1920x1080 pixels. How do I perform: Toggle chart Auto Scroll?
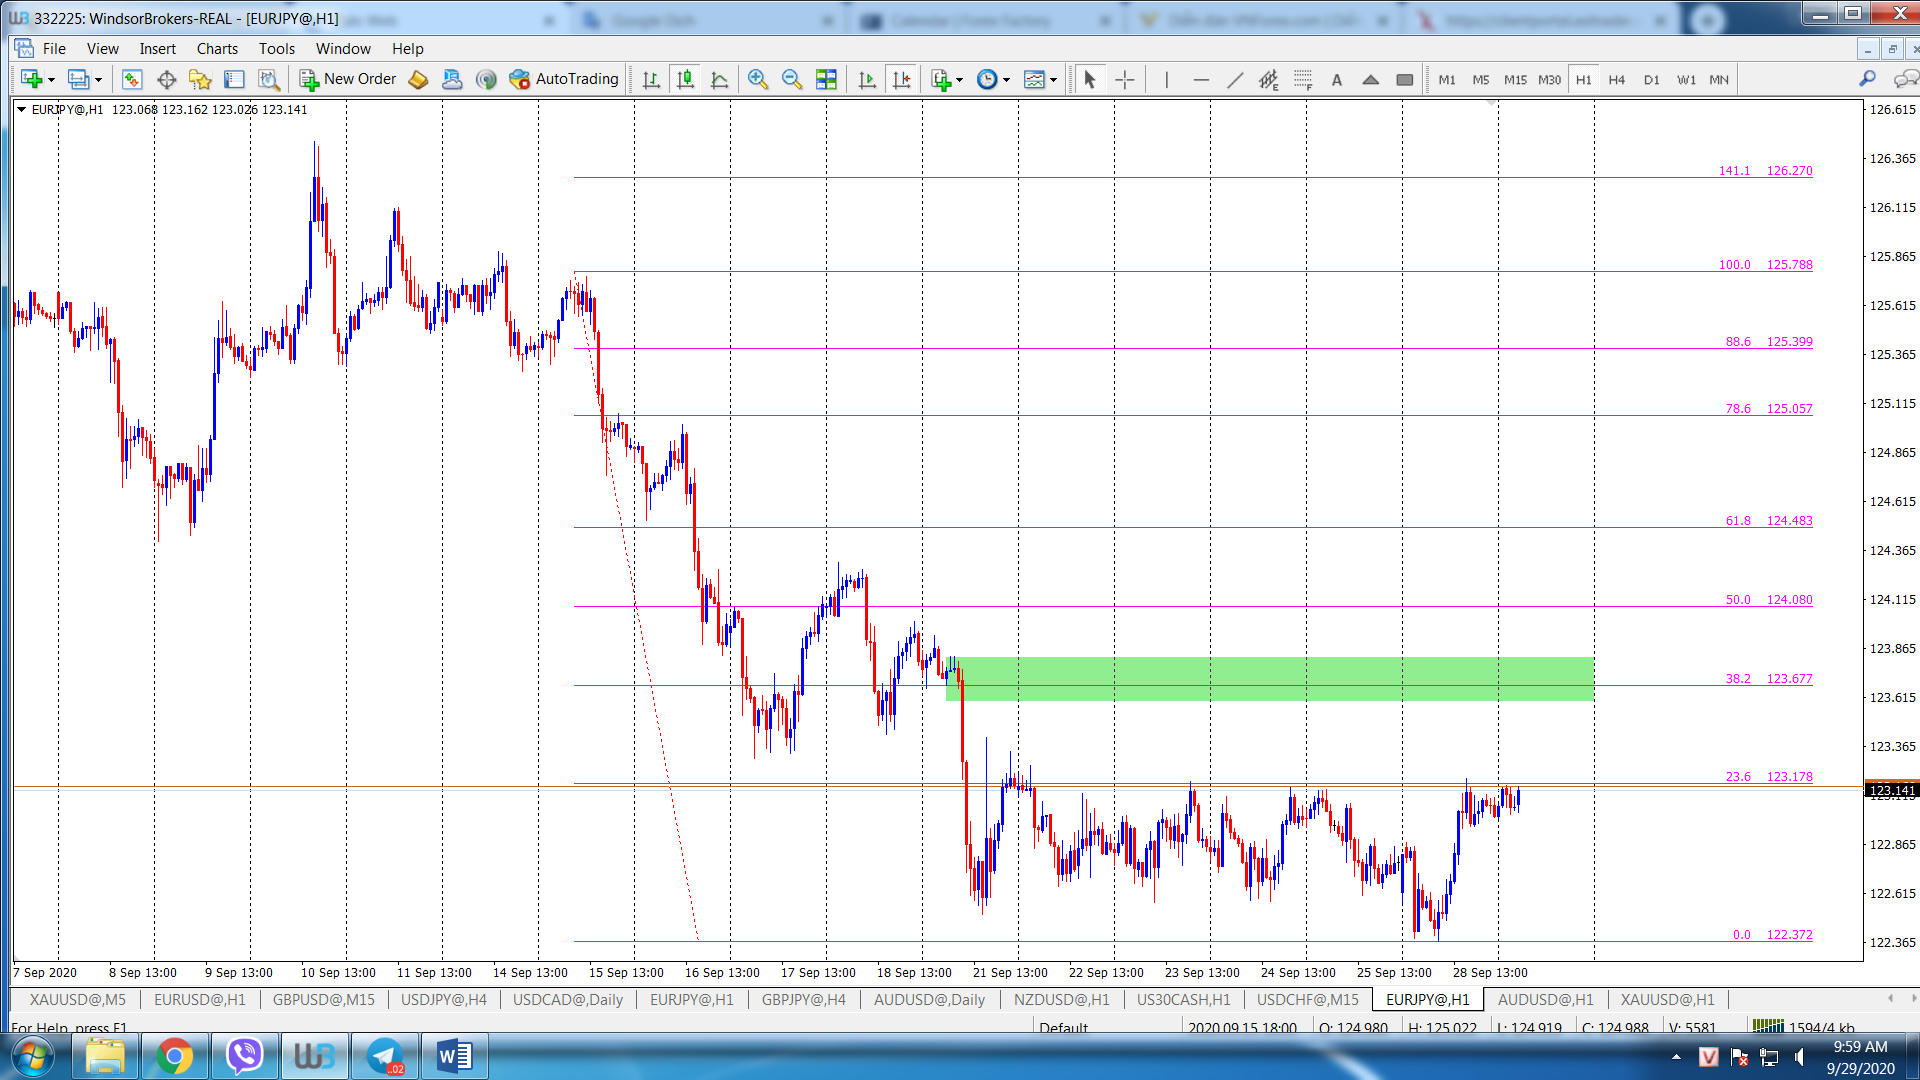pyautogui.click(x=867, y=79)
